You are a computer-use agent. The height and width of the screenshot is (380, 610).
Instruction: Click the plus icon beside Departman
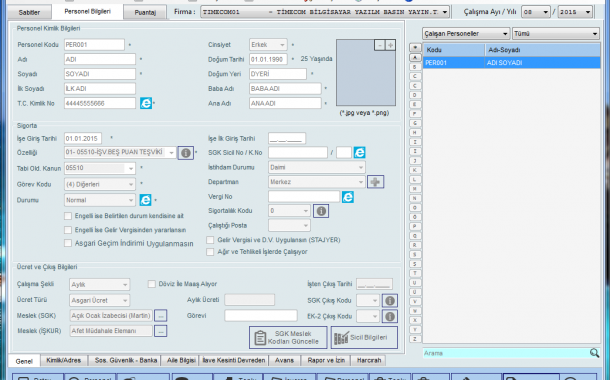click(375, 182)
